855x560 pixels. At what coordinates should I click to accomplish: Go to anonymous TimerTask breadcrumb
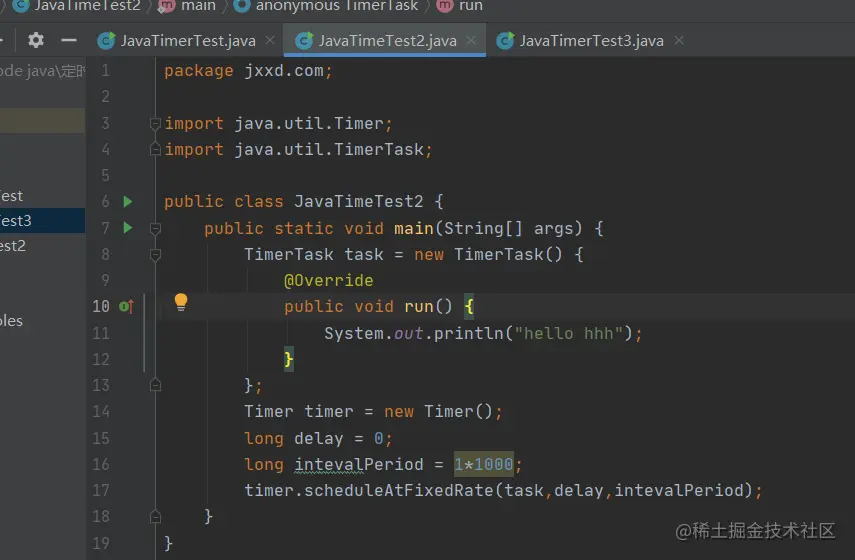(x=337, y=6)
